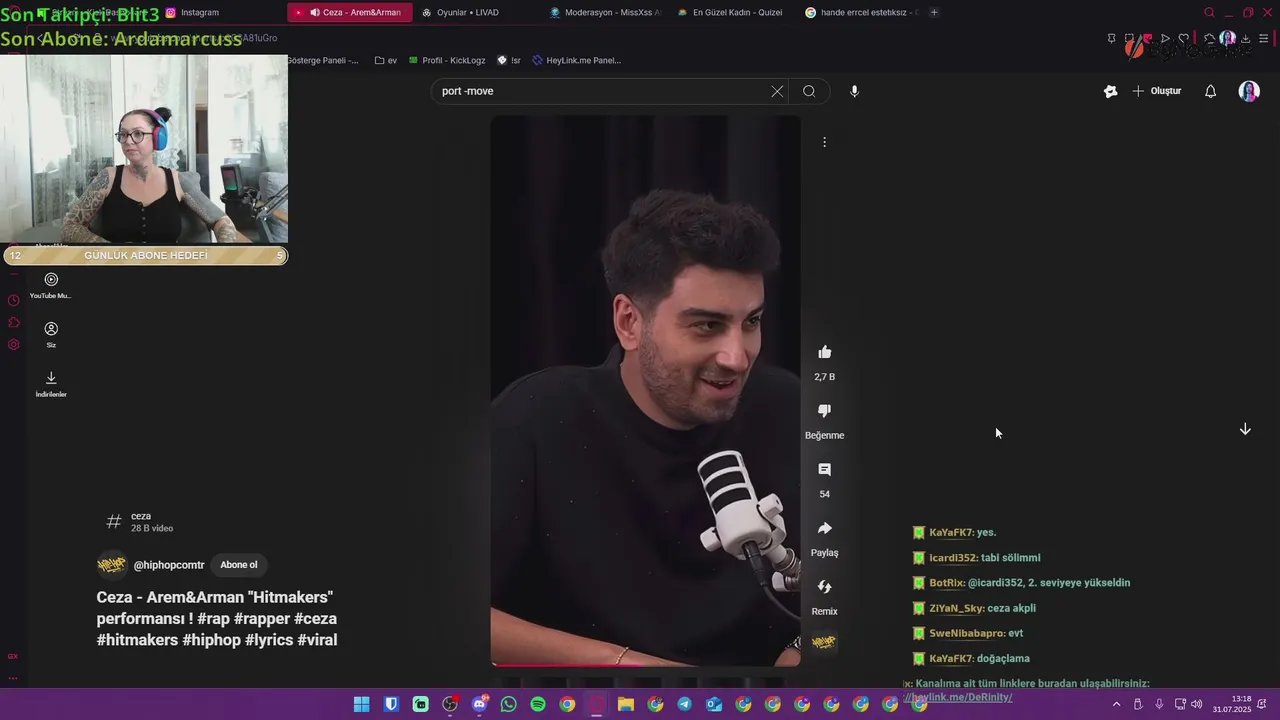
Task: Open the Windows Start menu
Action: [x=361, y=704]
